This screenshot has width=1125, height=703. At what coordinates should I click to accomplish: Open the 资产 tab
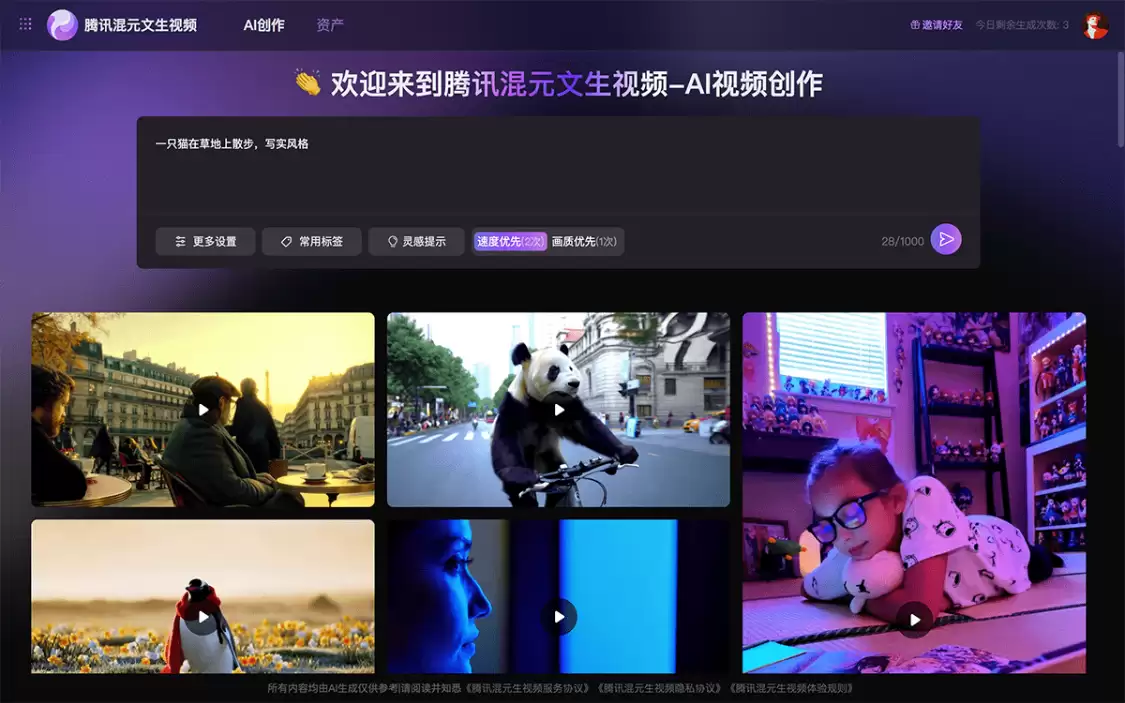coord(330,24)
